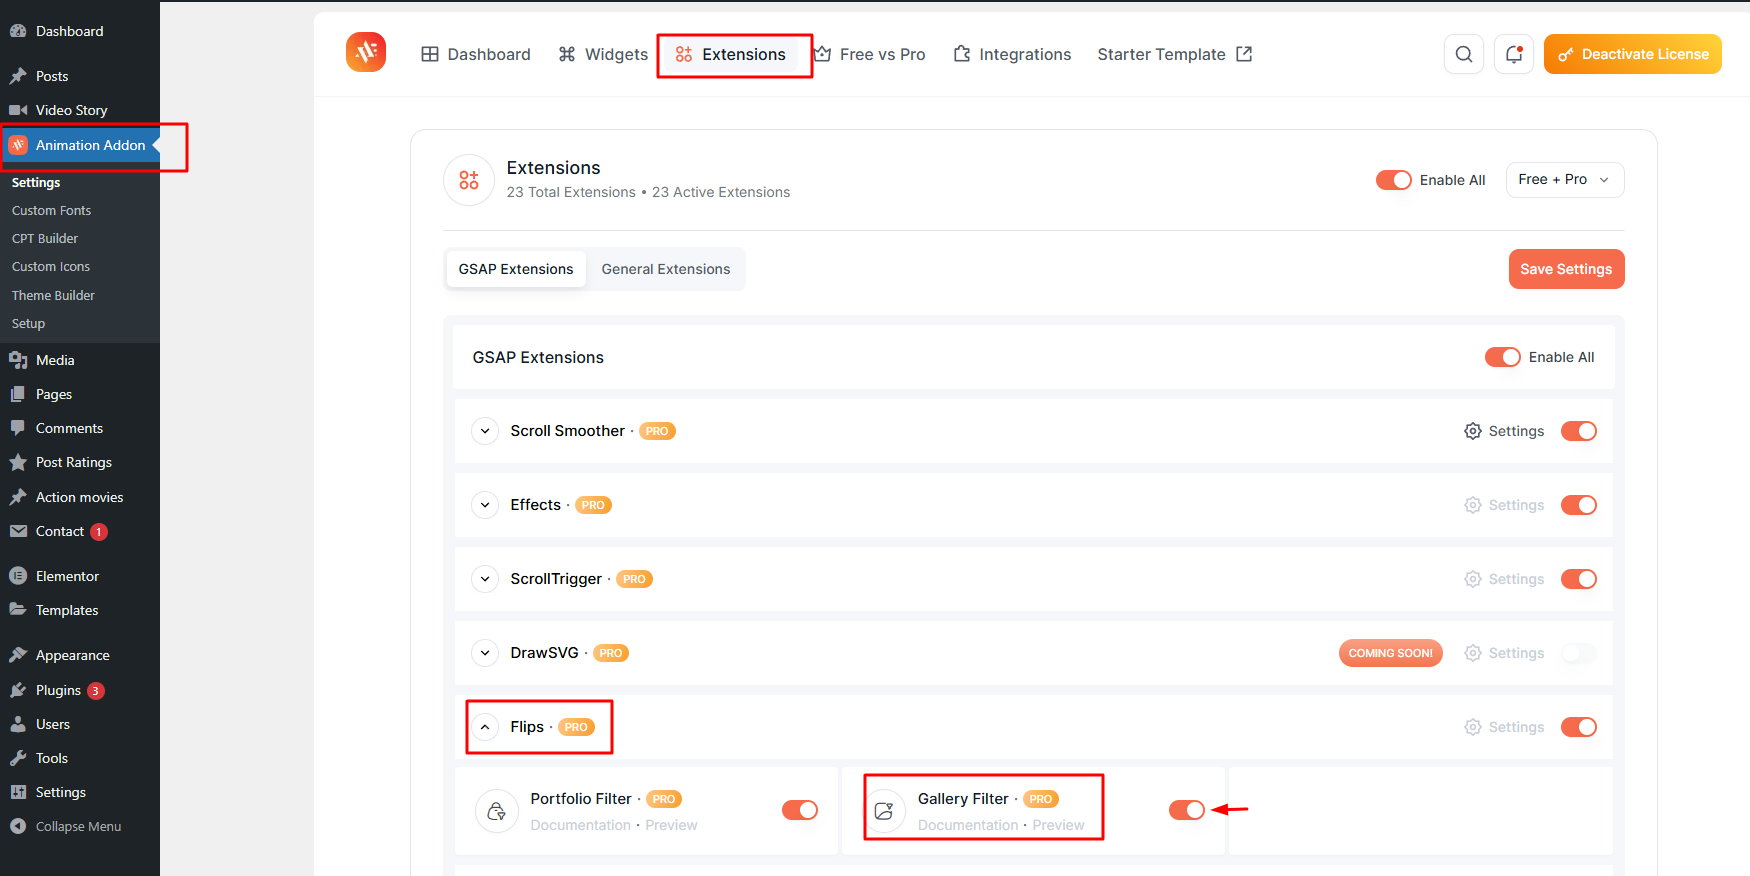This screenshot has height=876, width=1750.
Task: Expand the ScrollTrigger row chevron
Action: (485, 579)
